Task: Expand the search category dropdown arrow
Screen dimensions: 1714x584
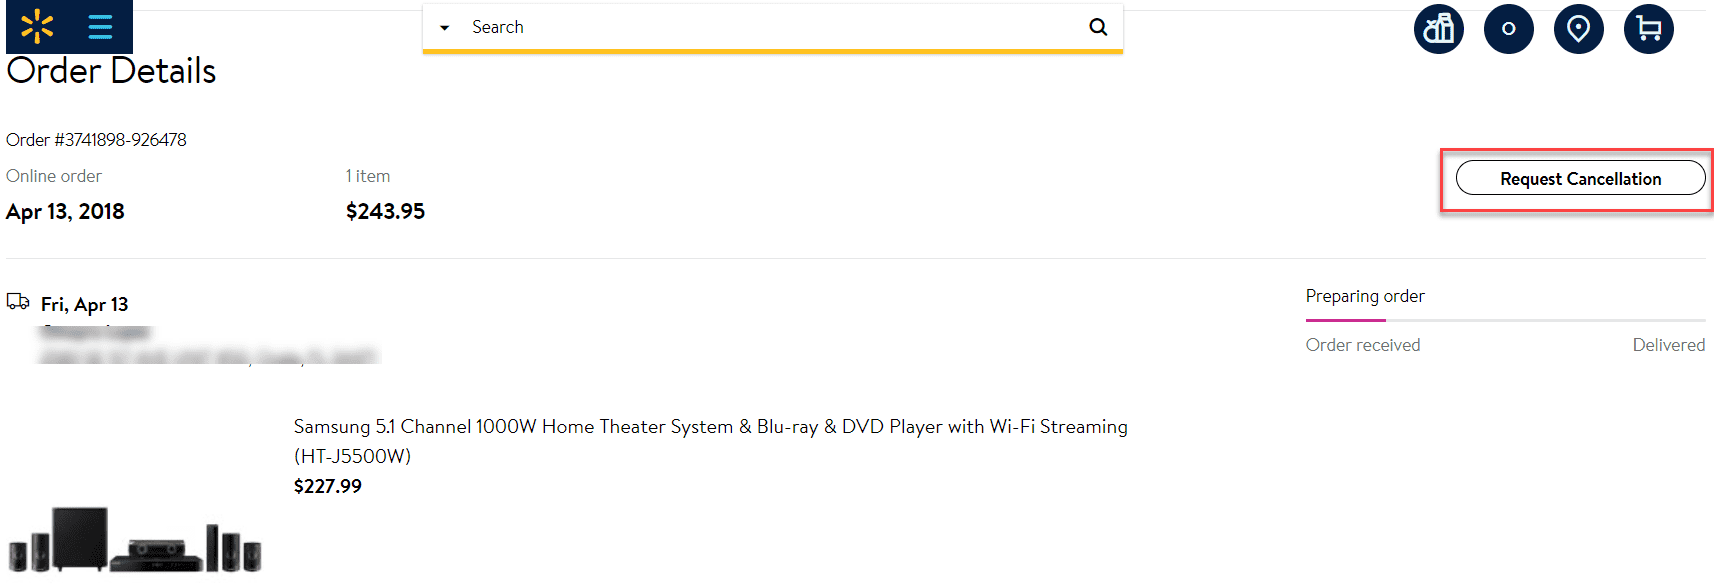Action: [x=445, y=28]
